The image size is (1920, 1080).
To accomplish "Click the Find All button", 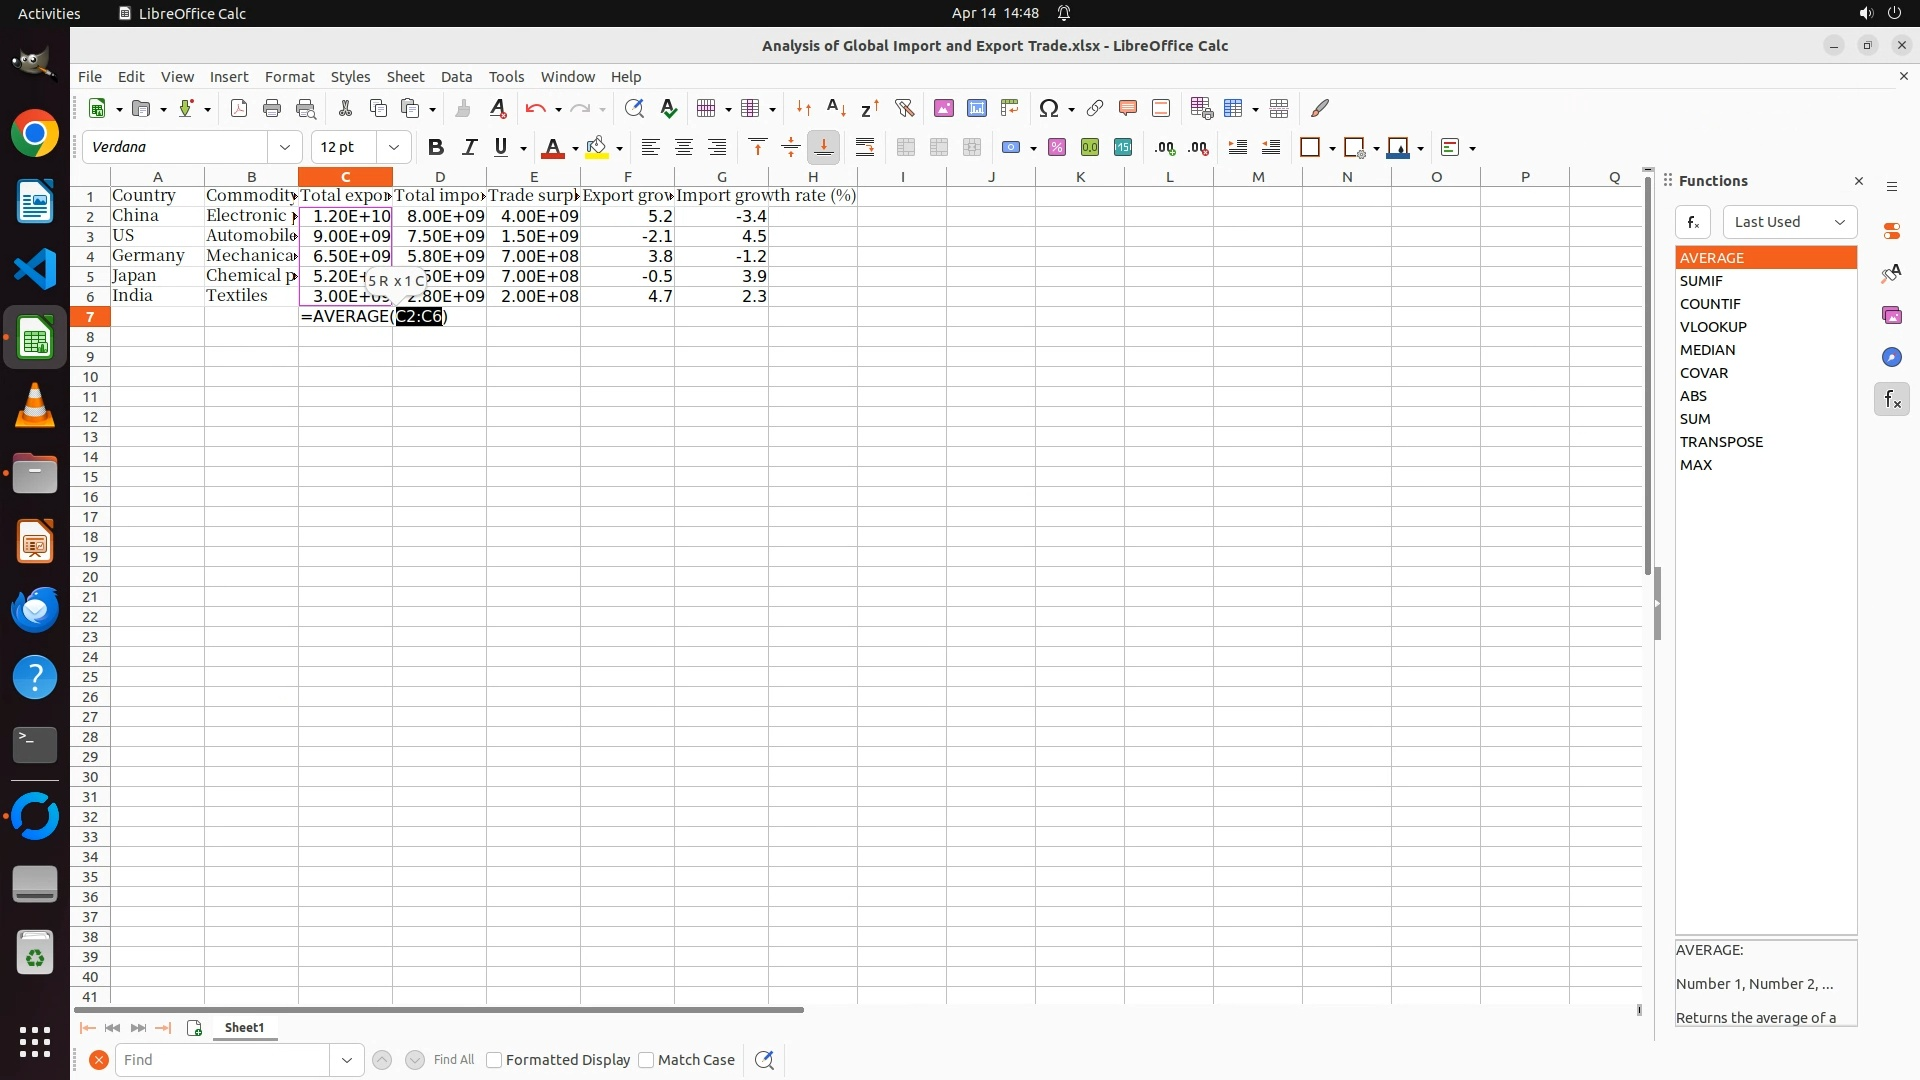I will point(453,1060).
